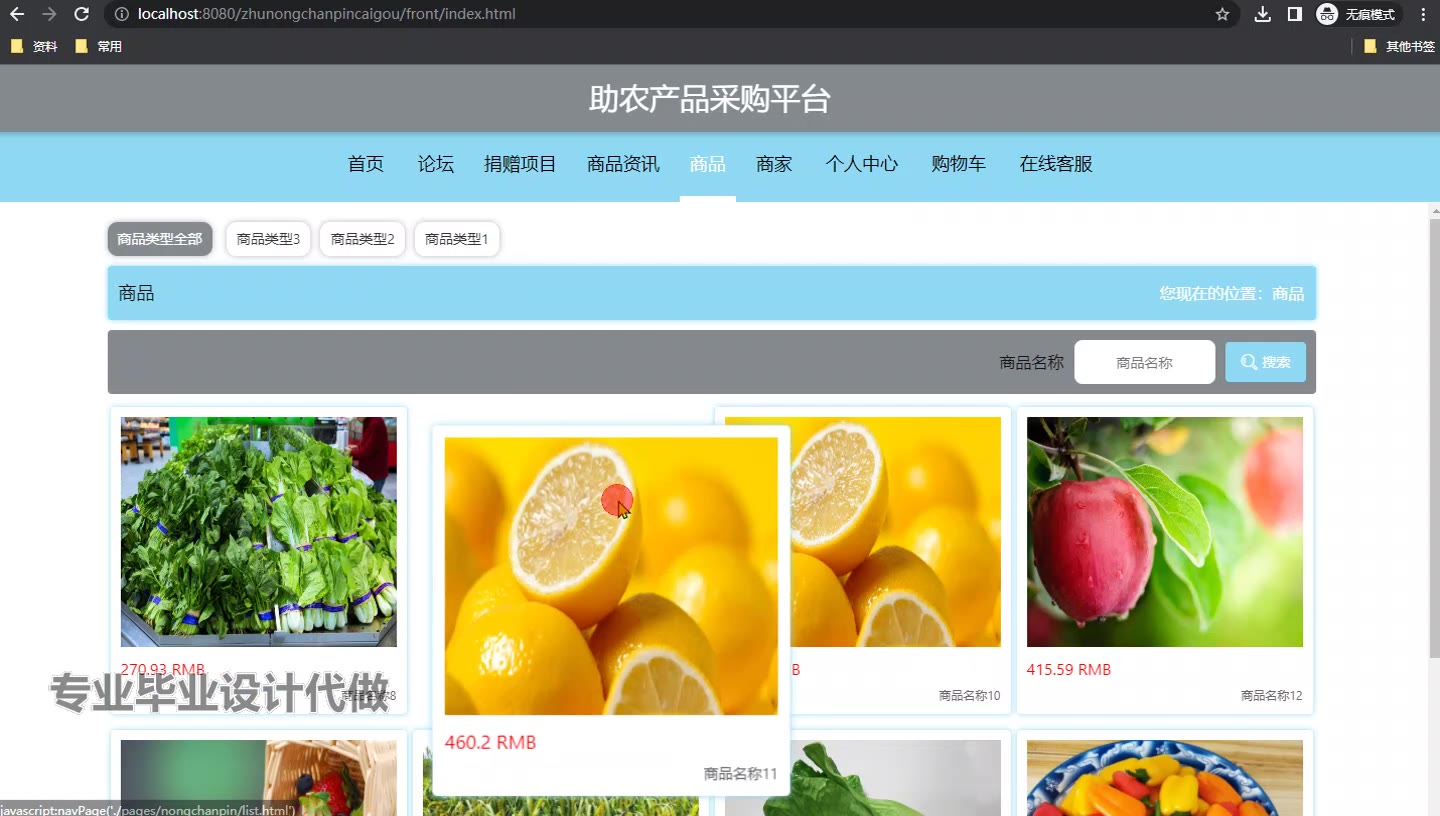This screenshot has width=1440, height=816.
Task: Open the 购物车 nav item
Action: click(x=958, y=164)
